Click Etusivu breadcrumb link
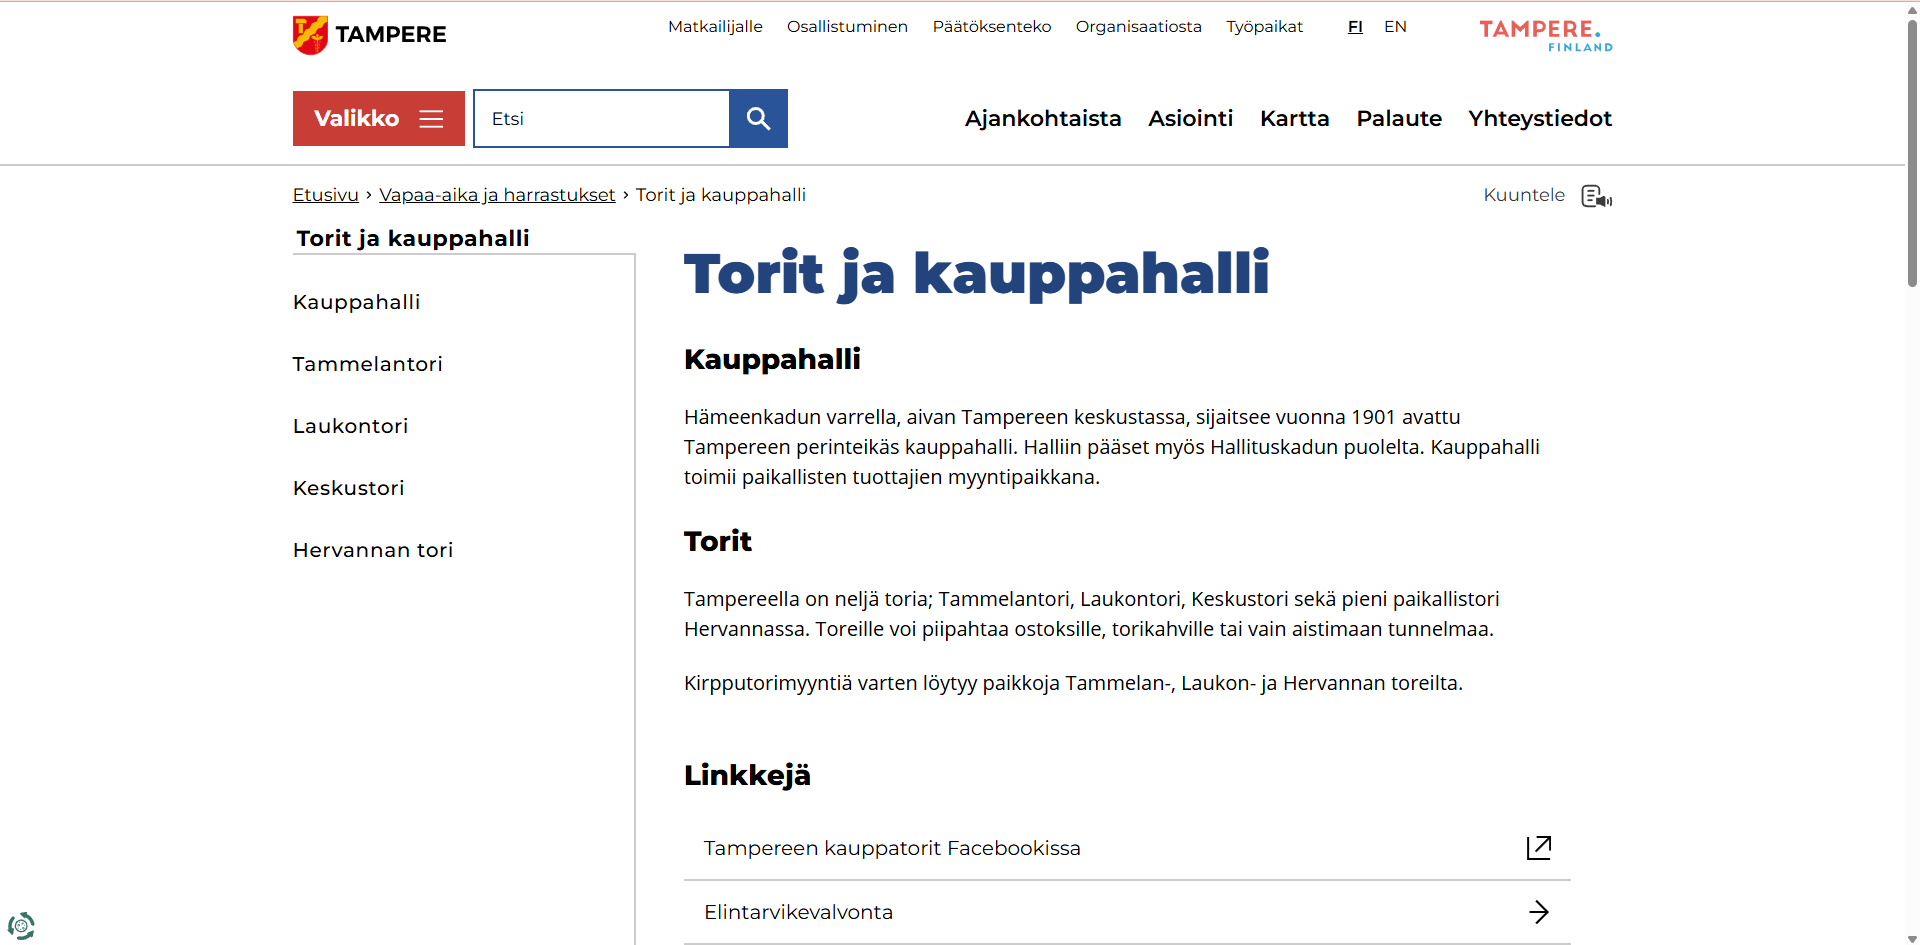This screenshot has width=1920, height=945. (325, 195)
